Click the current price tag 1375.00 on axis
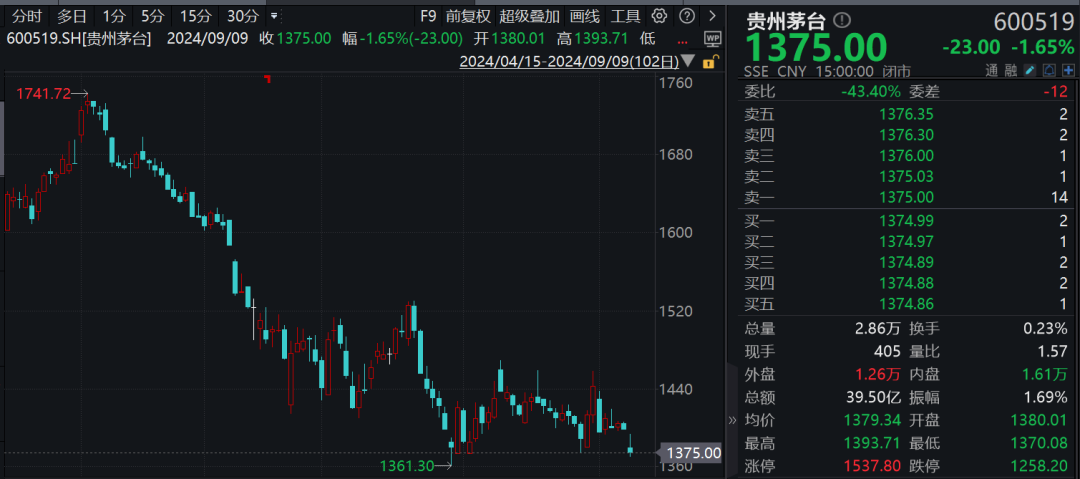Viewport: 1080px width, 479px height. pos(692,453)
